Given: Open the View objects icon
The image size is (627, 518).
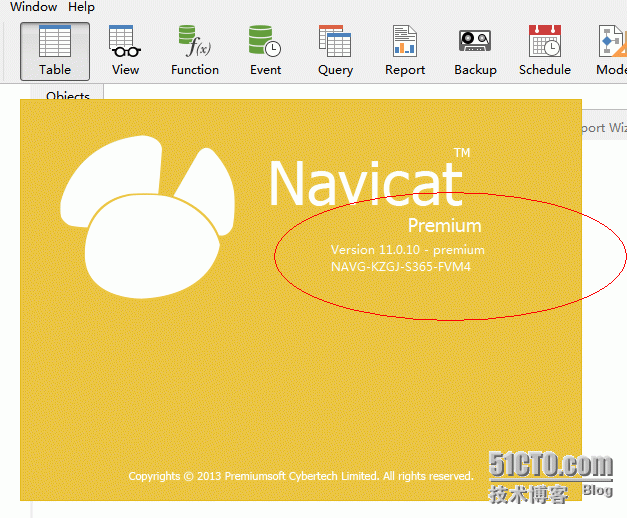Looking at the screenshot, I should [125, 51].
